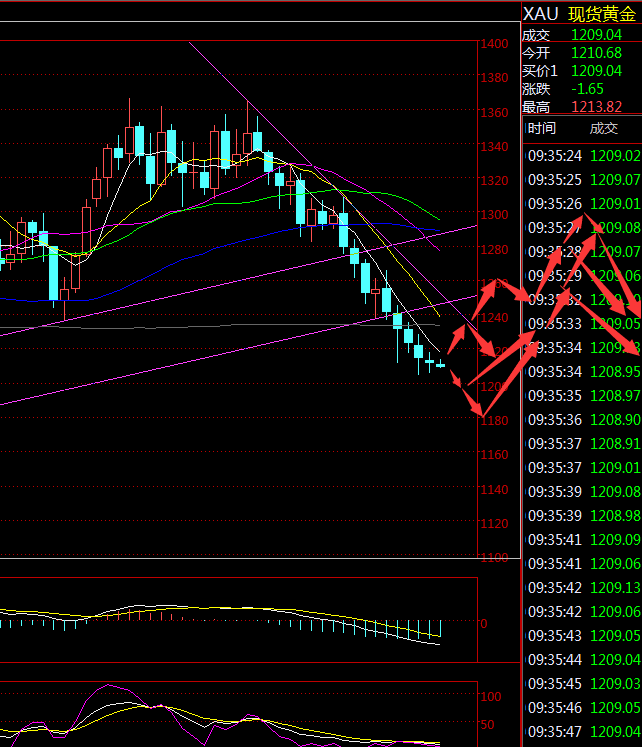
Task: Click the 1300 price axis label
Action: (x=494, y=215)
